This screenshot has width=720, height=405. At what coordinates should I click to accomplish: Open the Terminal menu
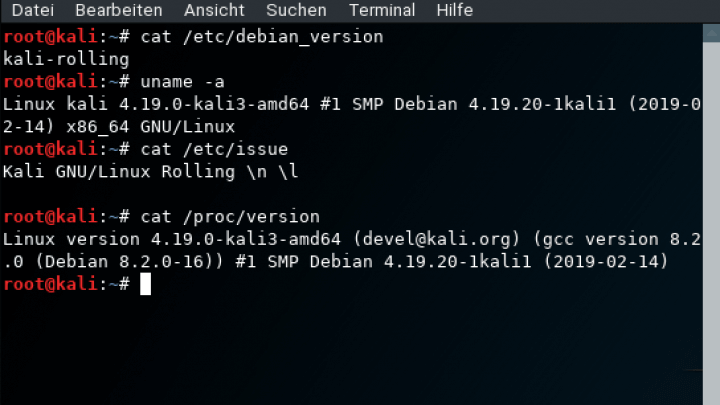(x=382, y=10)
